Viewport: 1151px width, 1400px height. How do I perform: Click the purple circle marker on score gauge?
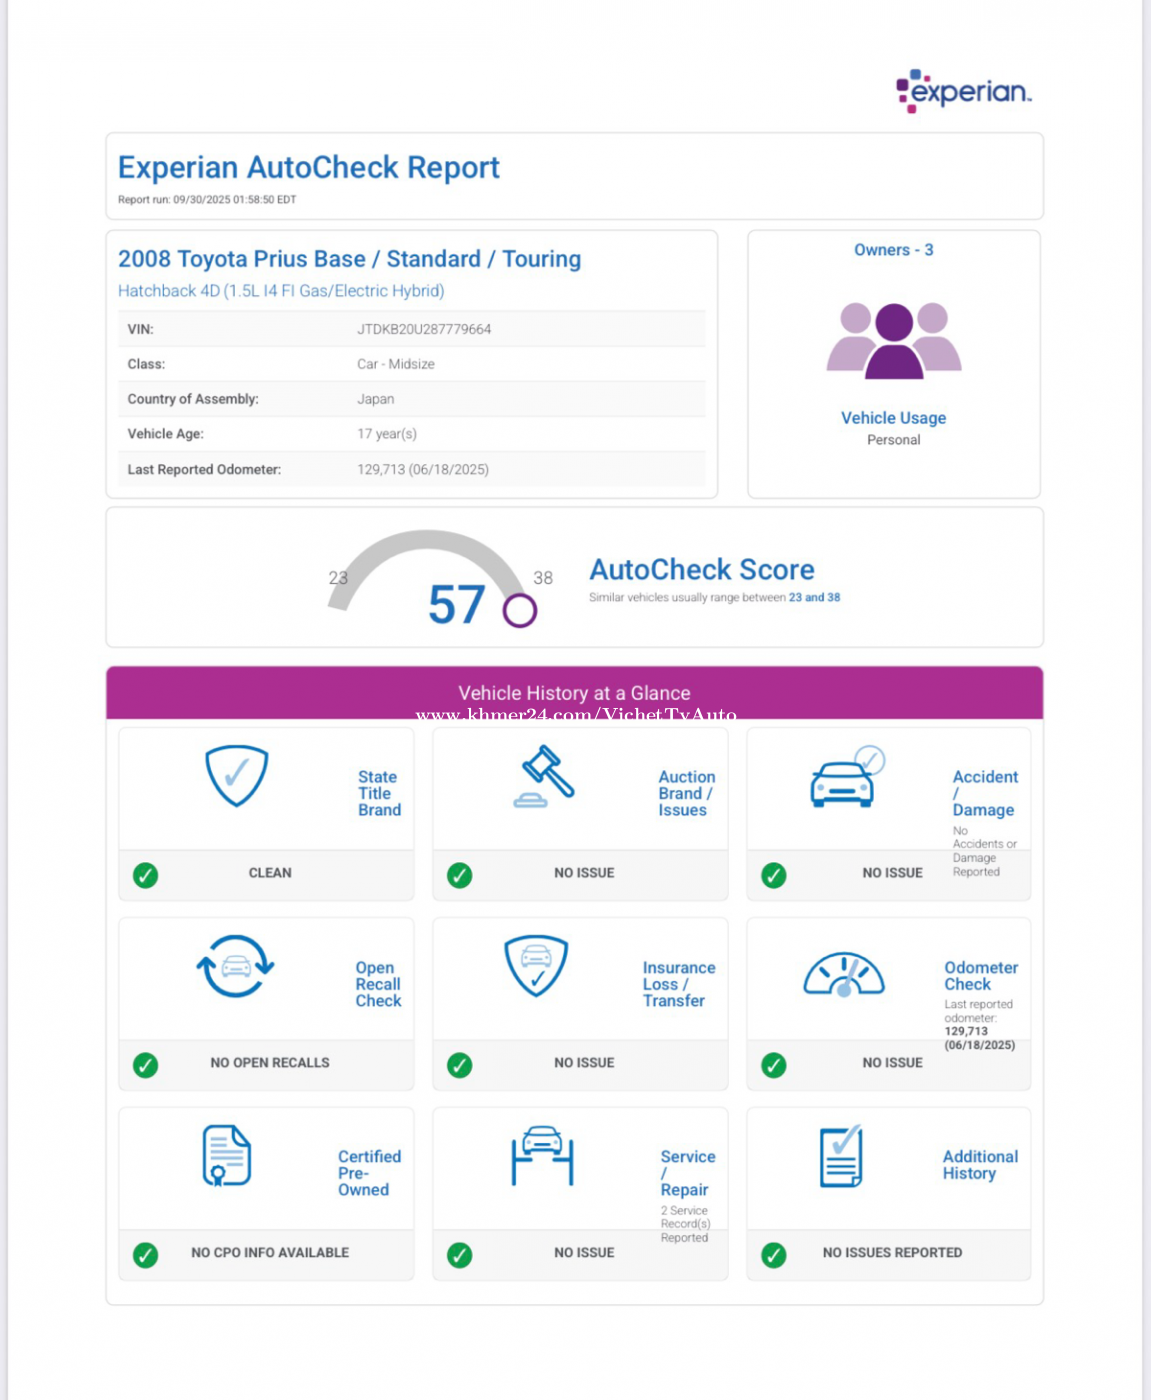click(x=519, y=610)
